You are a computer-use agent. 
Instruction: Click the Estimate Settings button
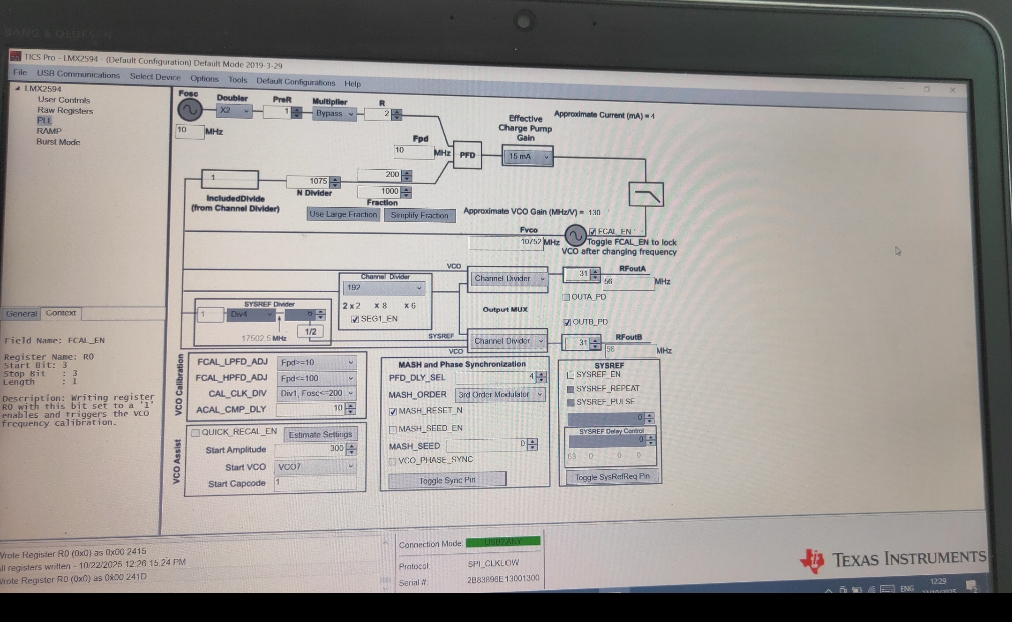[320, 434]
